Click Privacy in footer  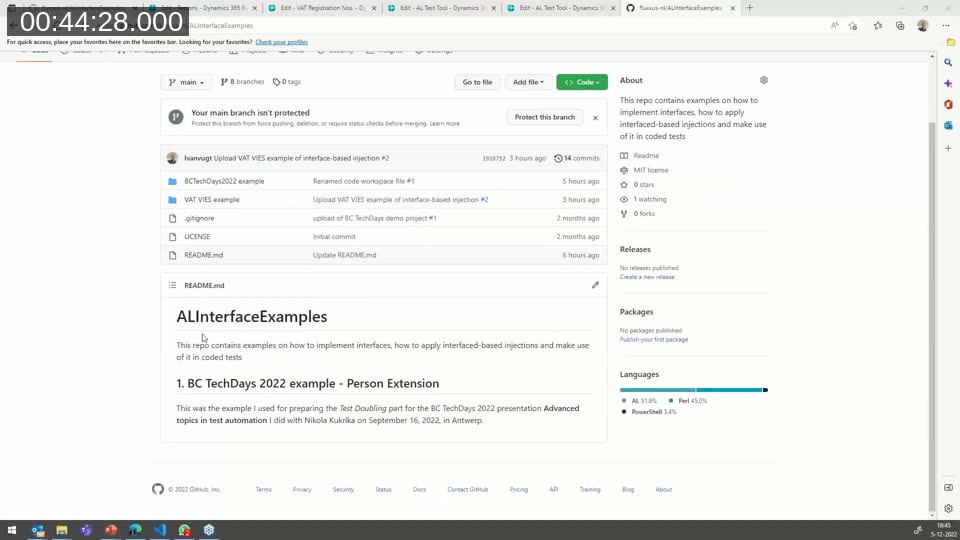tap(302, 489)
